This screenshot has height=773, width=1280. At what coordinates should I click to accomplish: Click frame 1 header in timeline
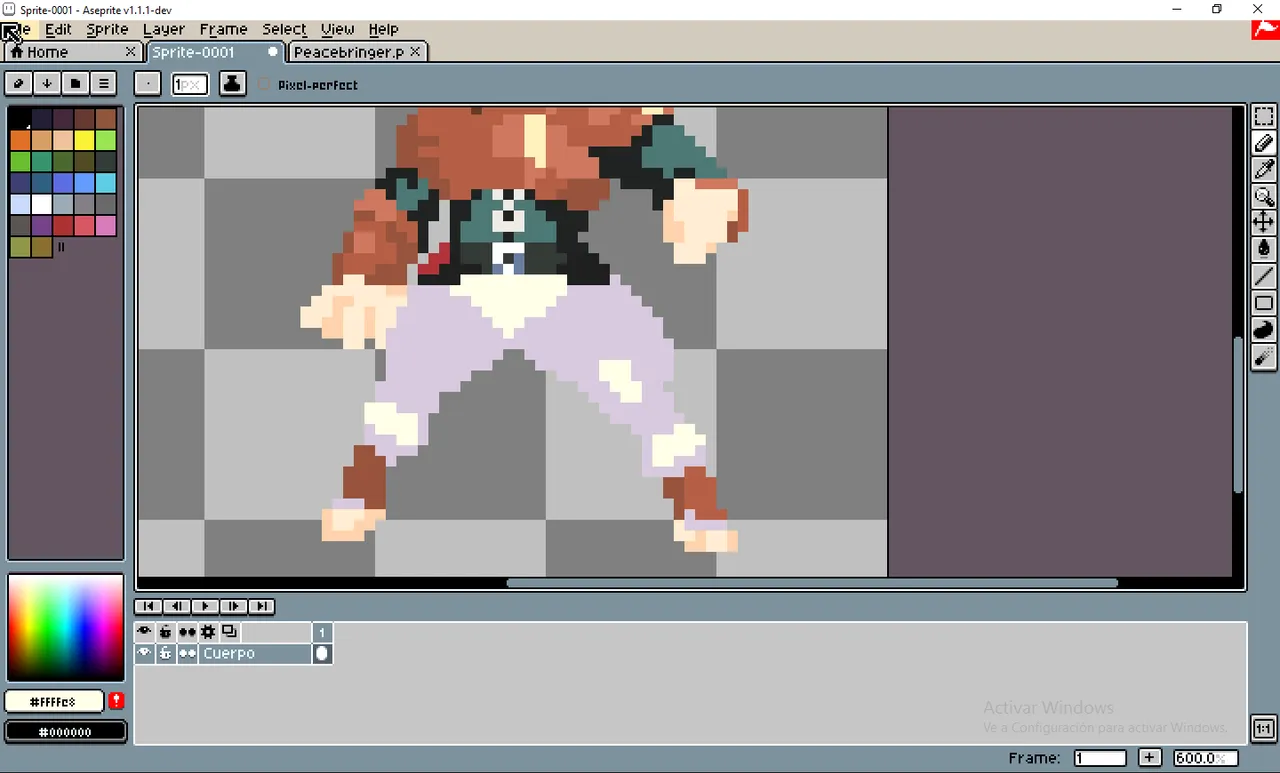point(322,632)
